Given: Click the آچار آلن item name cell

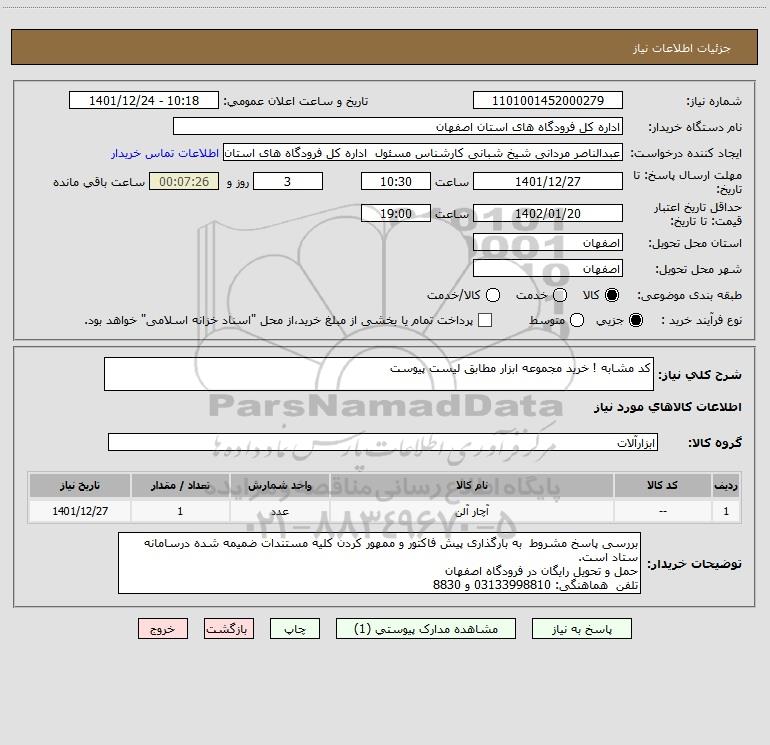Looking at the screenshot, I should click(471, 512).
